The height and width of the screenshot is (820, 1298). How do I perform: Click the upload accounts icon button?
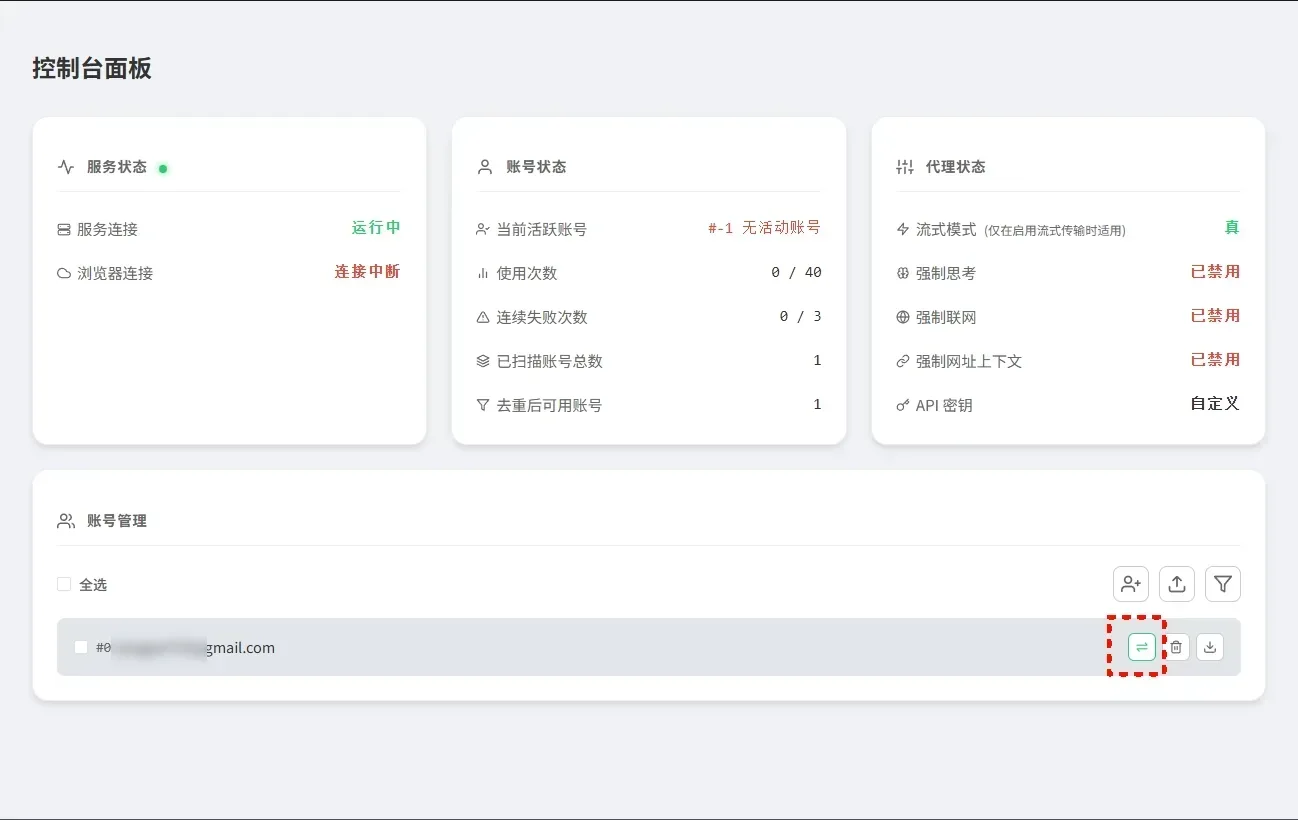pyautogui.click(x=1177, y=584)
